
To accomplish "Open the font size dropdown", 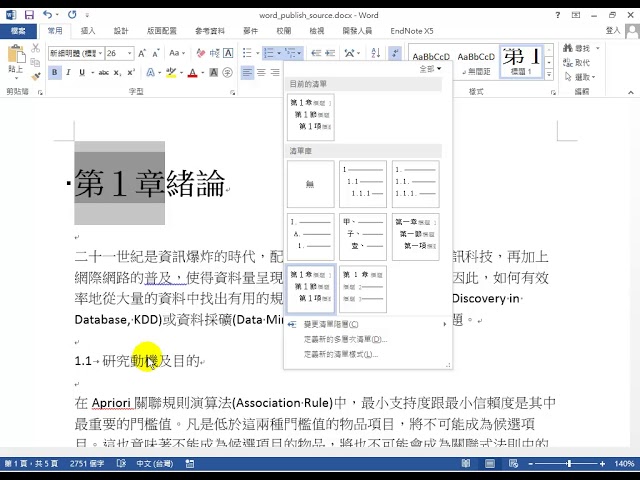I will click(x=129, y=53).
